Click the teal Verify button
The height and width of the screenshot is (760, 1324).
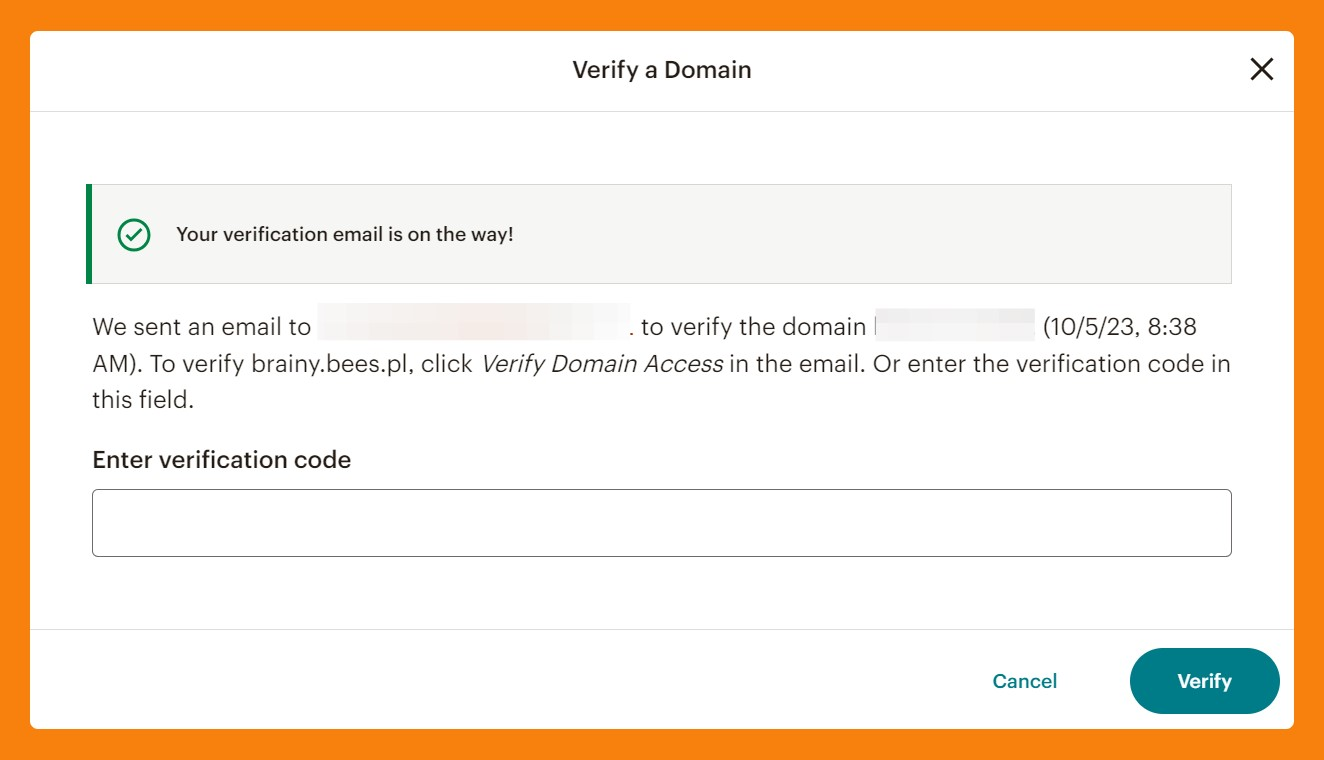[x=1204, y=681]
